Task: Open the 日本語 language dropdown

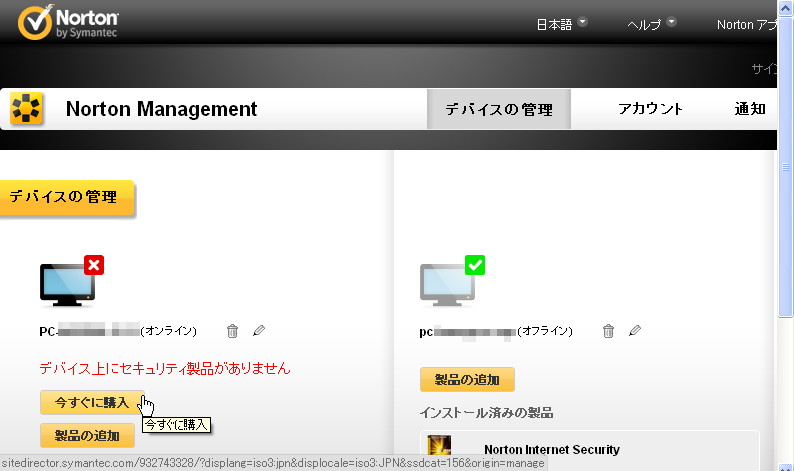Action: pyautogui.click(x=562, y=24)
